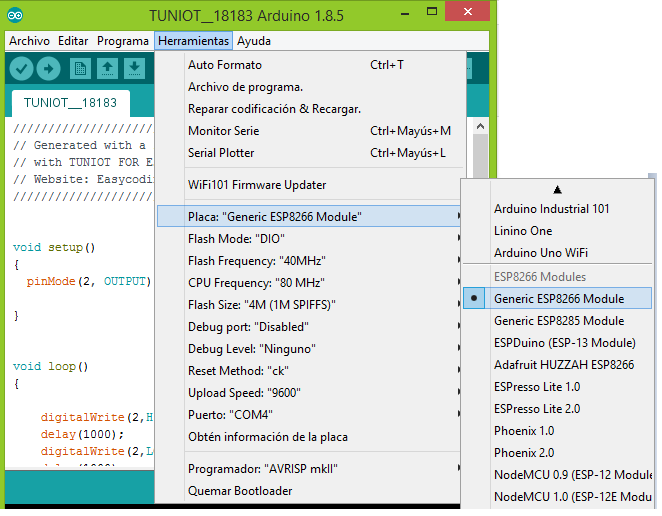Select ESPresso Lite 1.0 board
The height and width of the screenshot is (516, 662).
pyautogui.click(x=557, y=387)
